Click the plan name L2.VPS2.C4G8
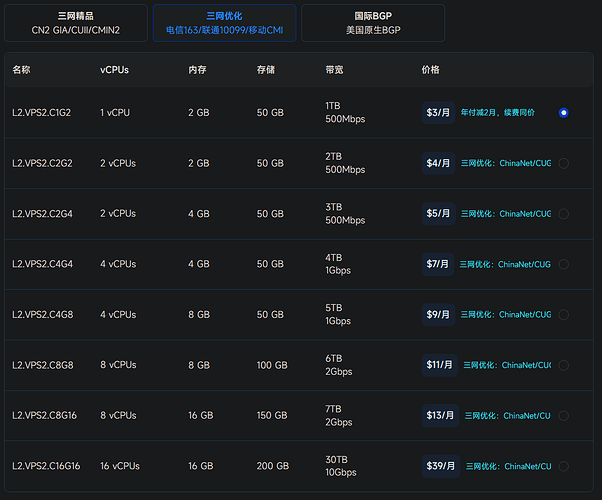The height and width of the screenshot is (500, 602). (x=43, y=315)
